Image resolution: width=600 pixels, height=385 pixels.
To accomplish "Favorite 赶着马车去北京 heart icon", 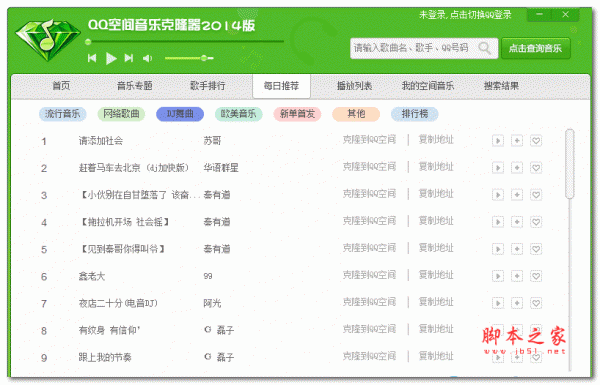I will (536, 168).
